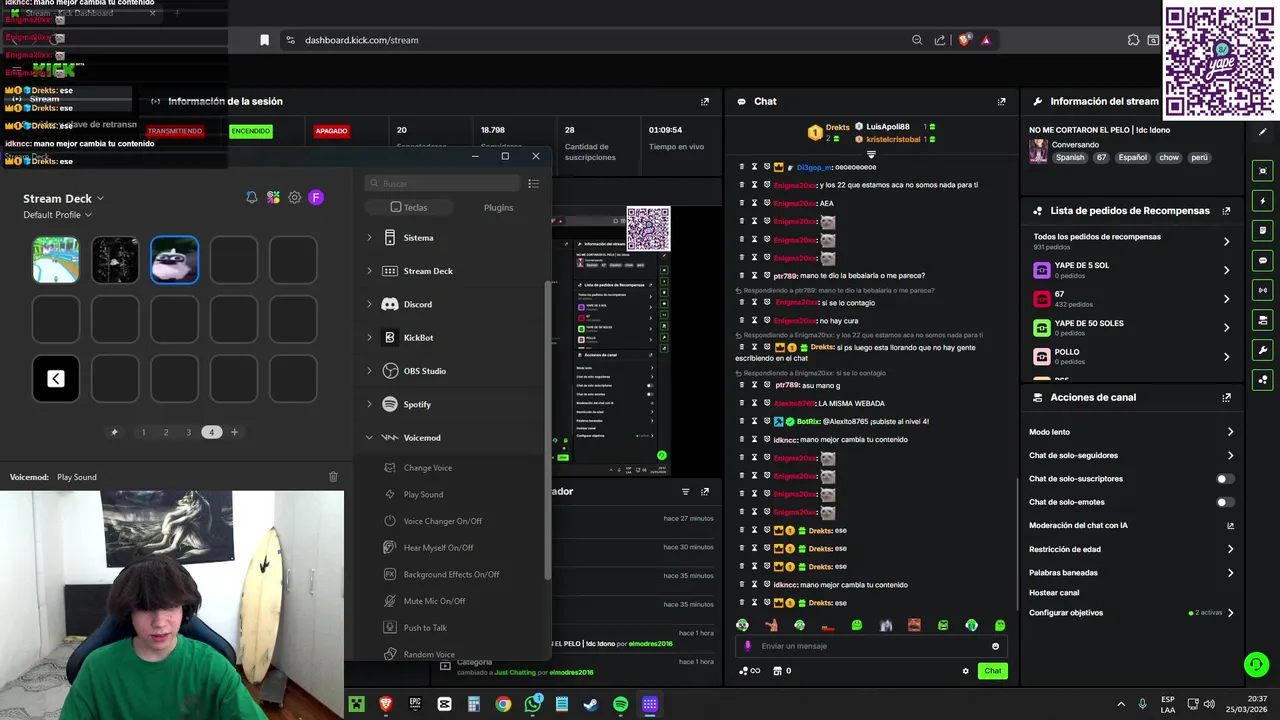Select the Teclas tab
Screen dimensions: 1280x720
pyautogui.click(x=409, y=207)
